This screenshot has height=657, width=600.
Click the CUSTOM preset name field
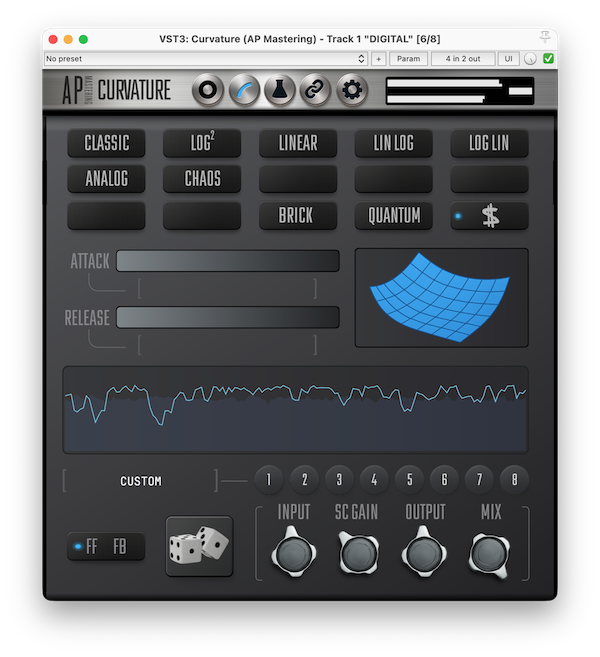[141, 481]
